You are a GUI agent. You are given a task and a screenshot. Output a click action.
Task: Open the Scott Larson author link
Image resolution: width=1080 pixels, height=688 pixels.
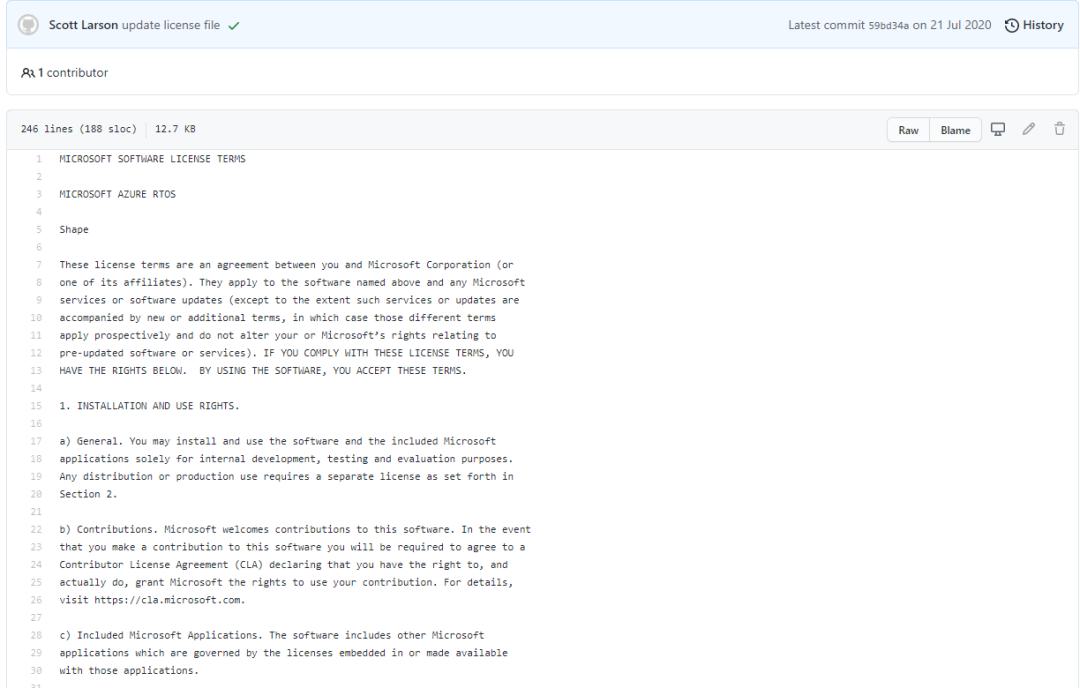tap(83, 25)
